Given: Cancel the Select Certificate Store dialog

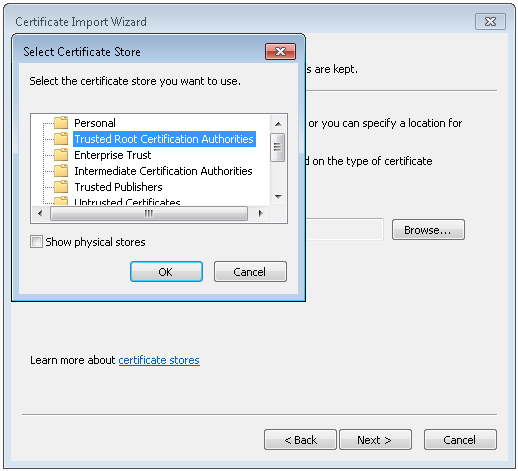Looking at the screenshot, I should coord(250,272).
